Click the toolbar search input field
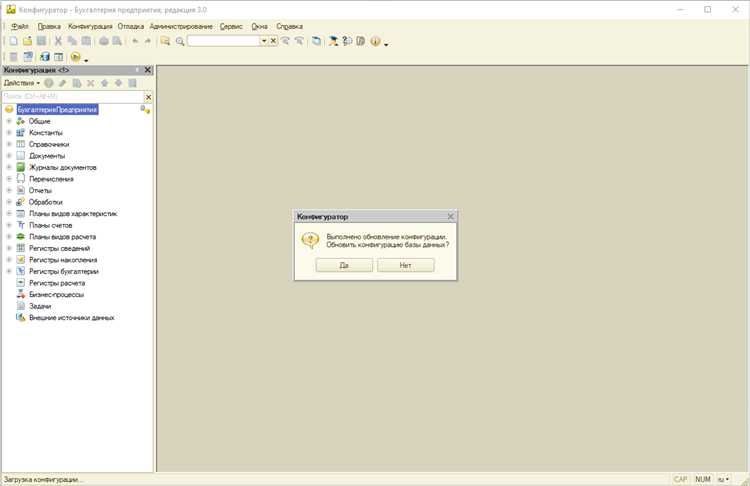Screen dimensions: 750x486 223,41
